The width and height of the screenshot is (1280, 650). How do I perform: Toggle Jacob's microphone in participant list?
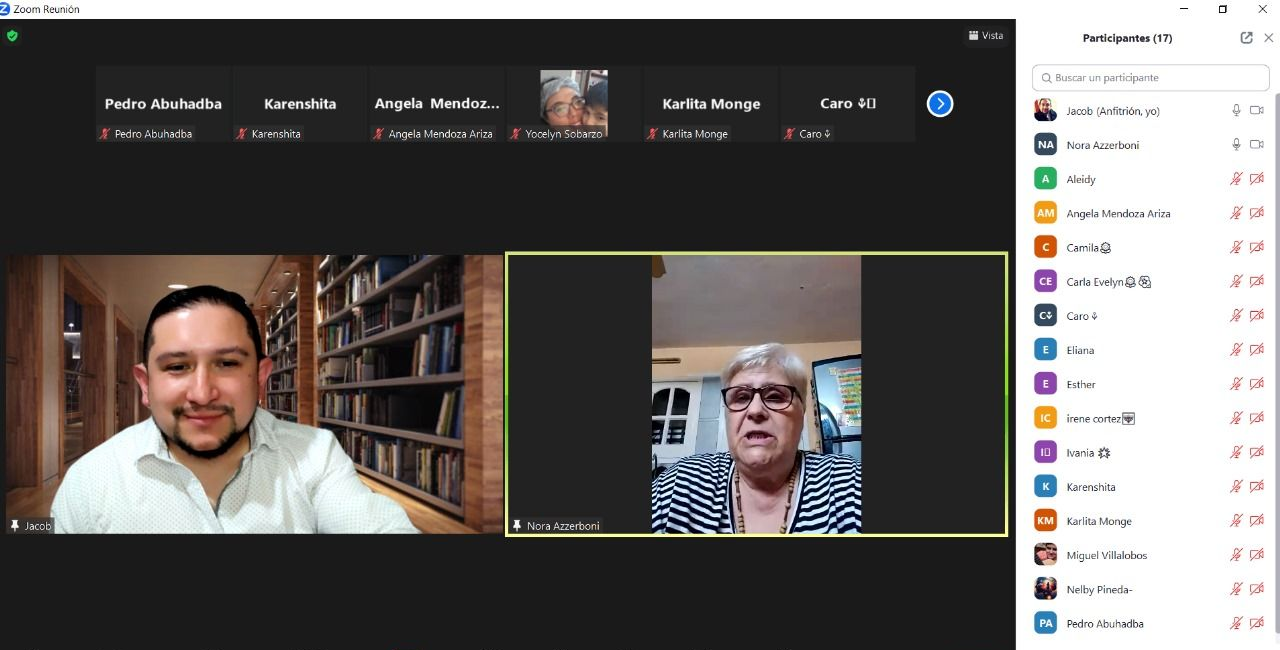(1236, 111)
